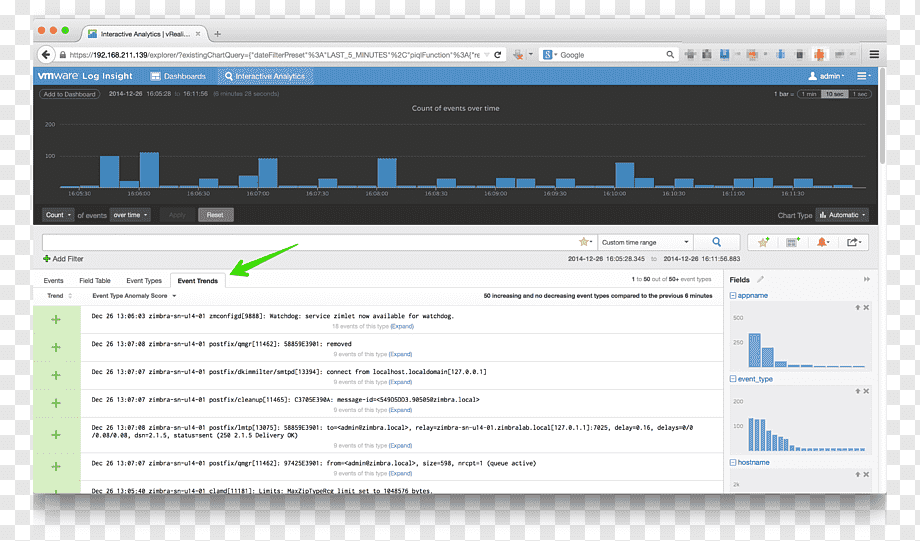The width and height of the screenshot is (920, 541).
Task: Click the bar near 16:06:00 in events chart
Action: point(149,170)
